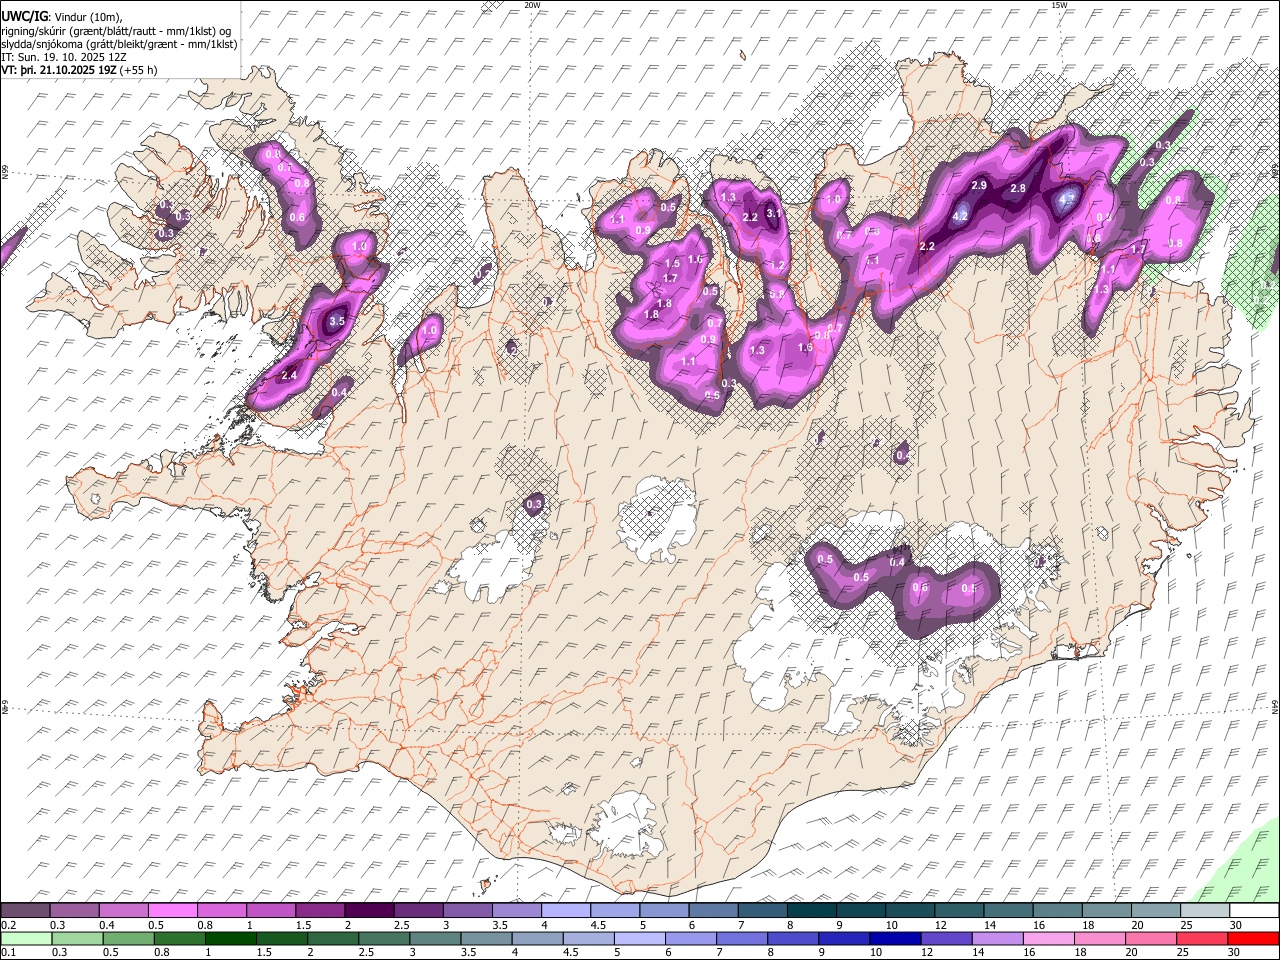Pick darkest green lower swatch between 1 and 1.5
The width and height of the screenshot is (1280, 960).
click(232, 938)
